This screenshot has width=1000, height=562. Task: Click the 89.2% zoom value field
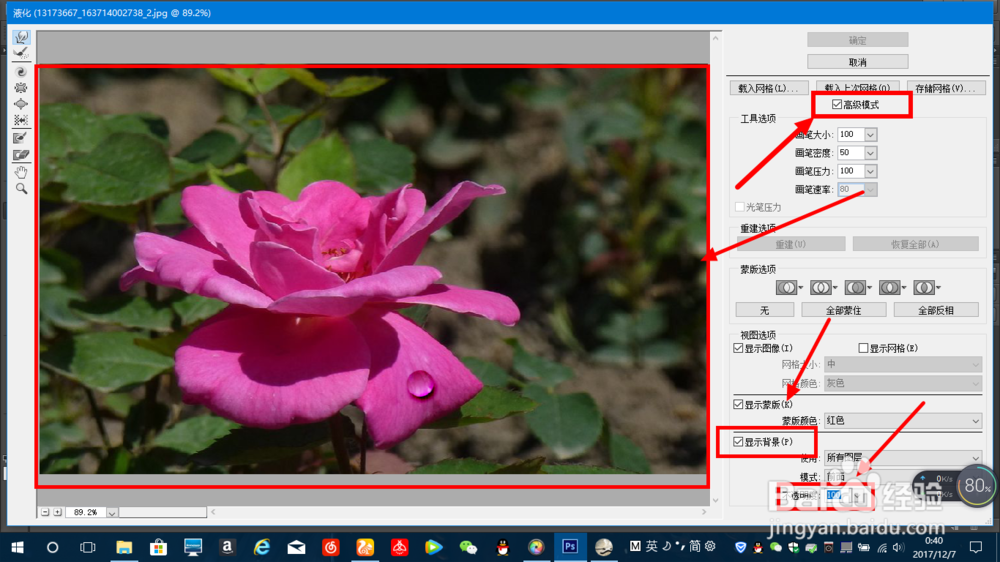pyautogui.click(x=85, y=513)
